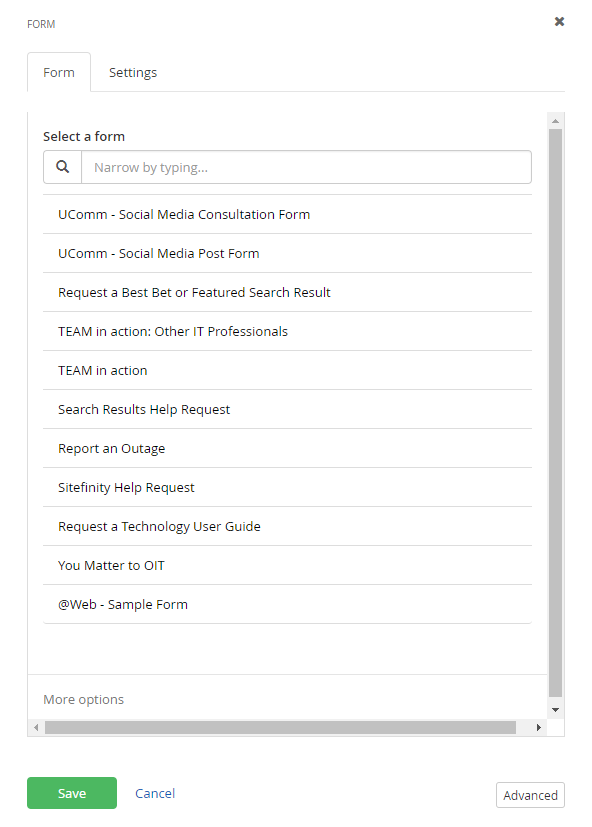Select the UComm - Social Media Consultation Form
The width and height of the screenshot is (592, 827).
pos(184,214)
